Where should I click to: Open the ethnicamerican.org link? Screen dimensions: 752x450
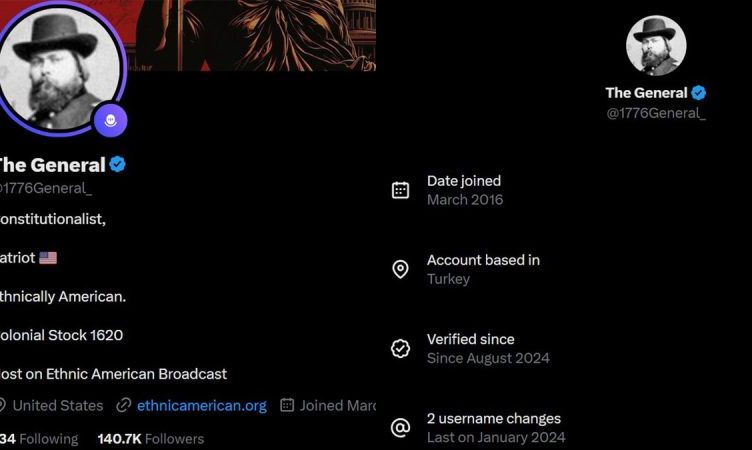point(201,405)
